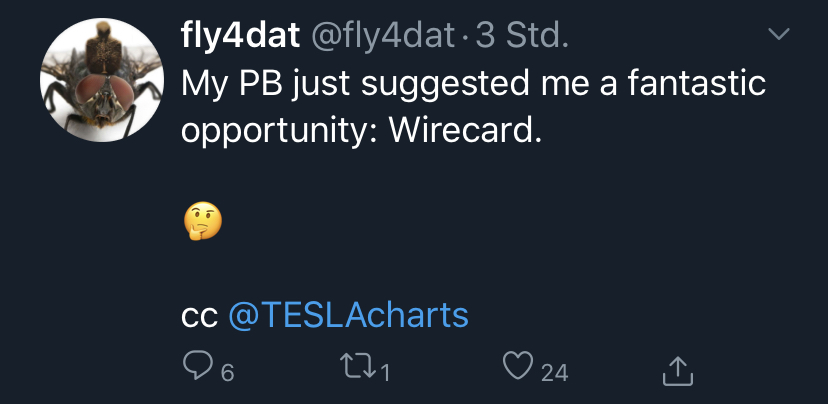Open the fly4dat display name profile
The image size is (828, 404).
(x=240, y=38)
